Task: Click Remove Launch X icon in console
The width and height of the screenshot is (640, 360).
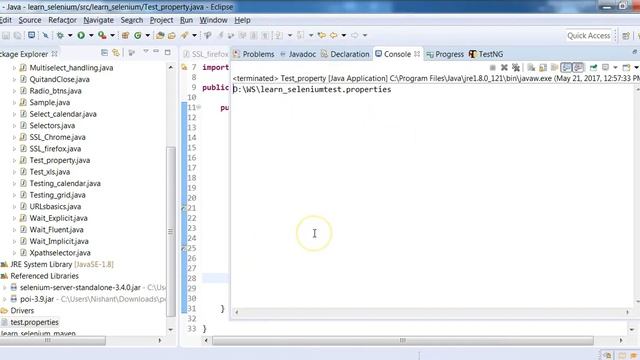Action: 504,68
